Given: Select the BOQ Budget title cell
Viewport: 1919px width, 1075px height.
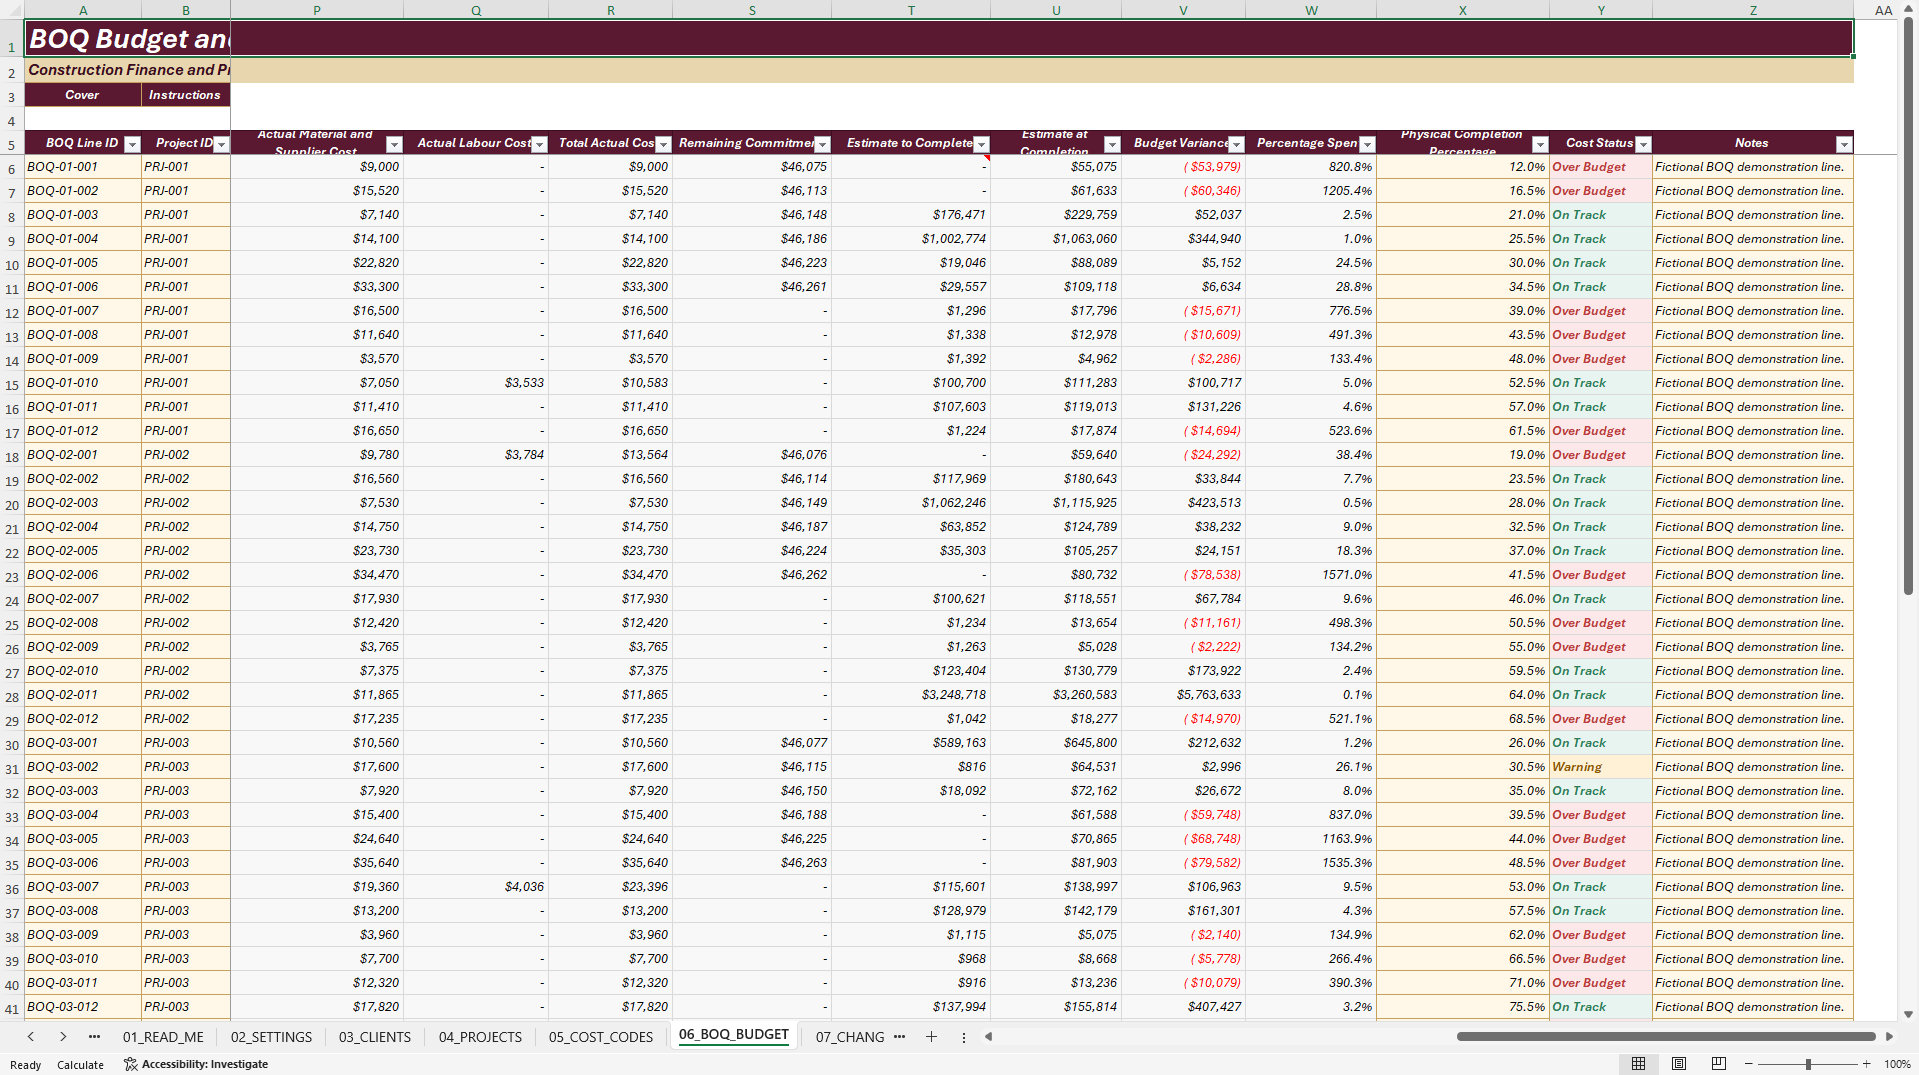Looking at the screenshot, I should tap(939, 39).
